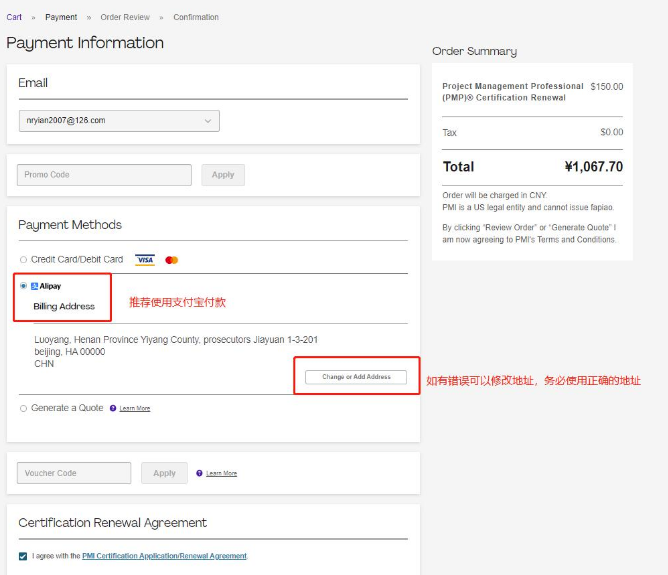This screenshot has width=668, height=575.
Task: Apply the promo code button
Action: coord(223,175)
